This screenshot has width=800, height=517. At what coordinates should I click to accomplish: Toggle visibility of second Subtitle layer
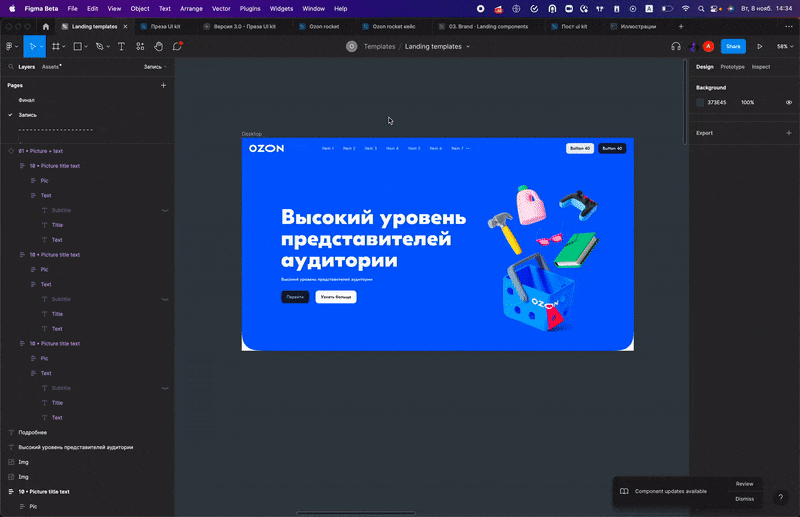[x=165, y=299]
